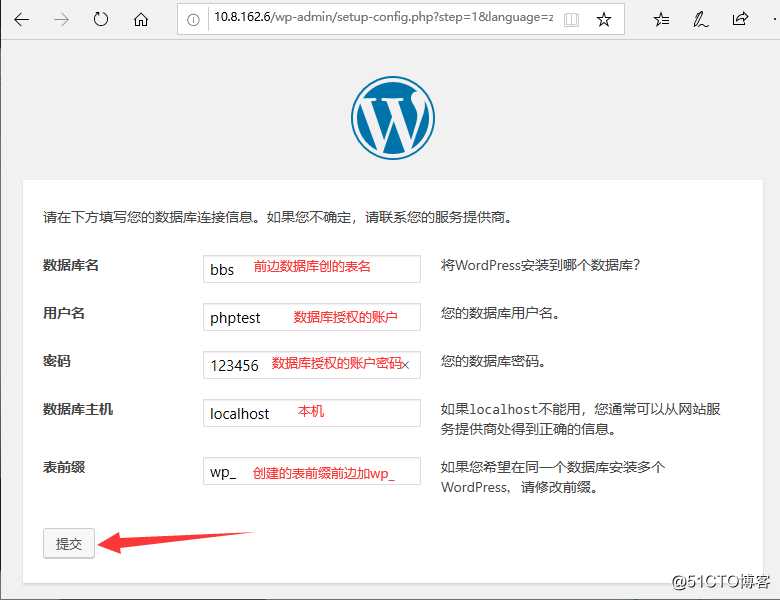This screenshot has width=780, height=600.
Task: Click the 密码 label
Action: click(57, 361)
